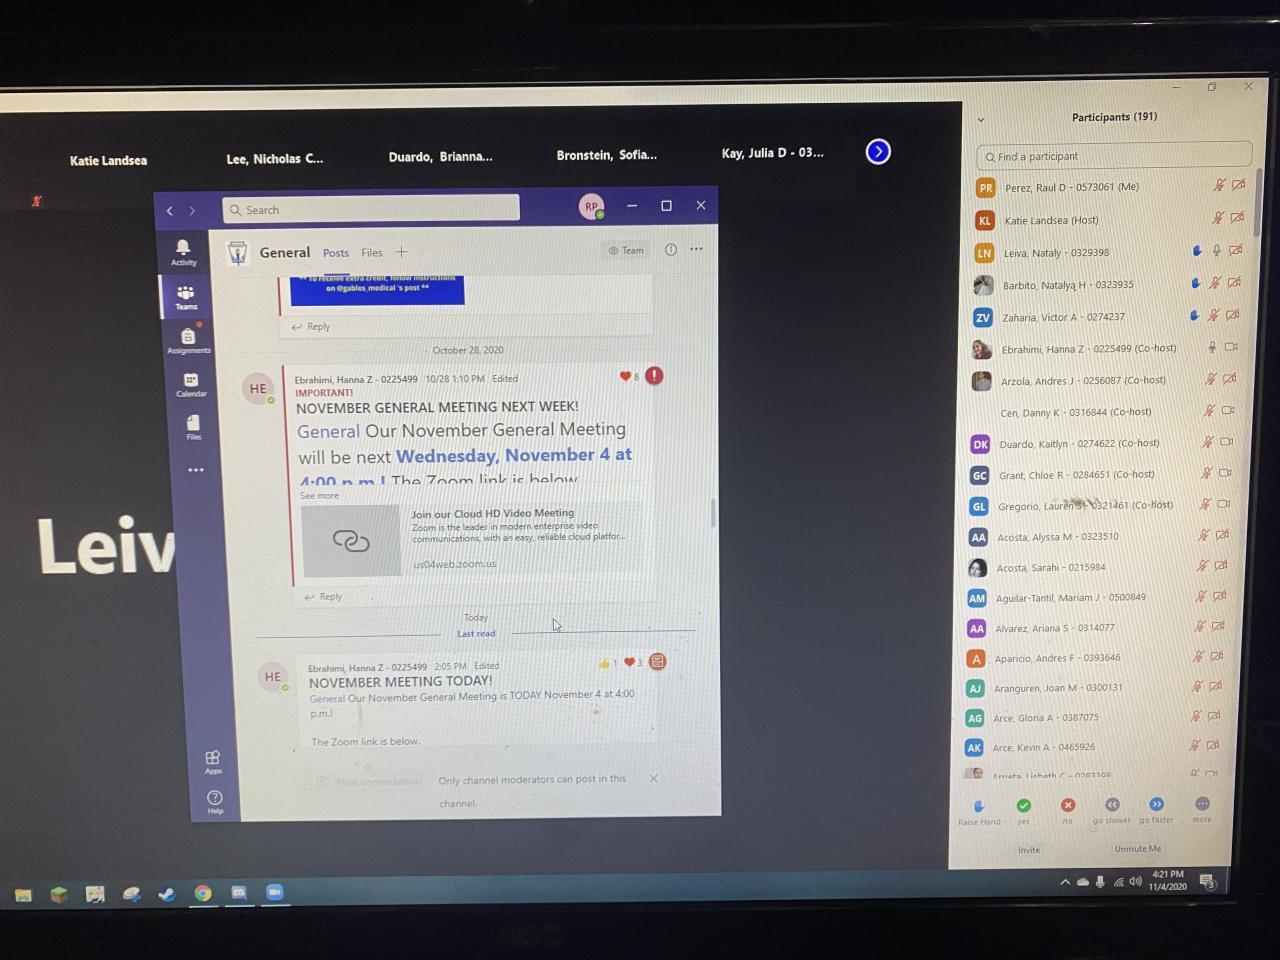Click the heart reaction on the 2:05 PM post

point(629,662)
